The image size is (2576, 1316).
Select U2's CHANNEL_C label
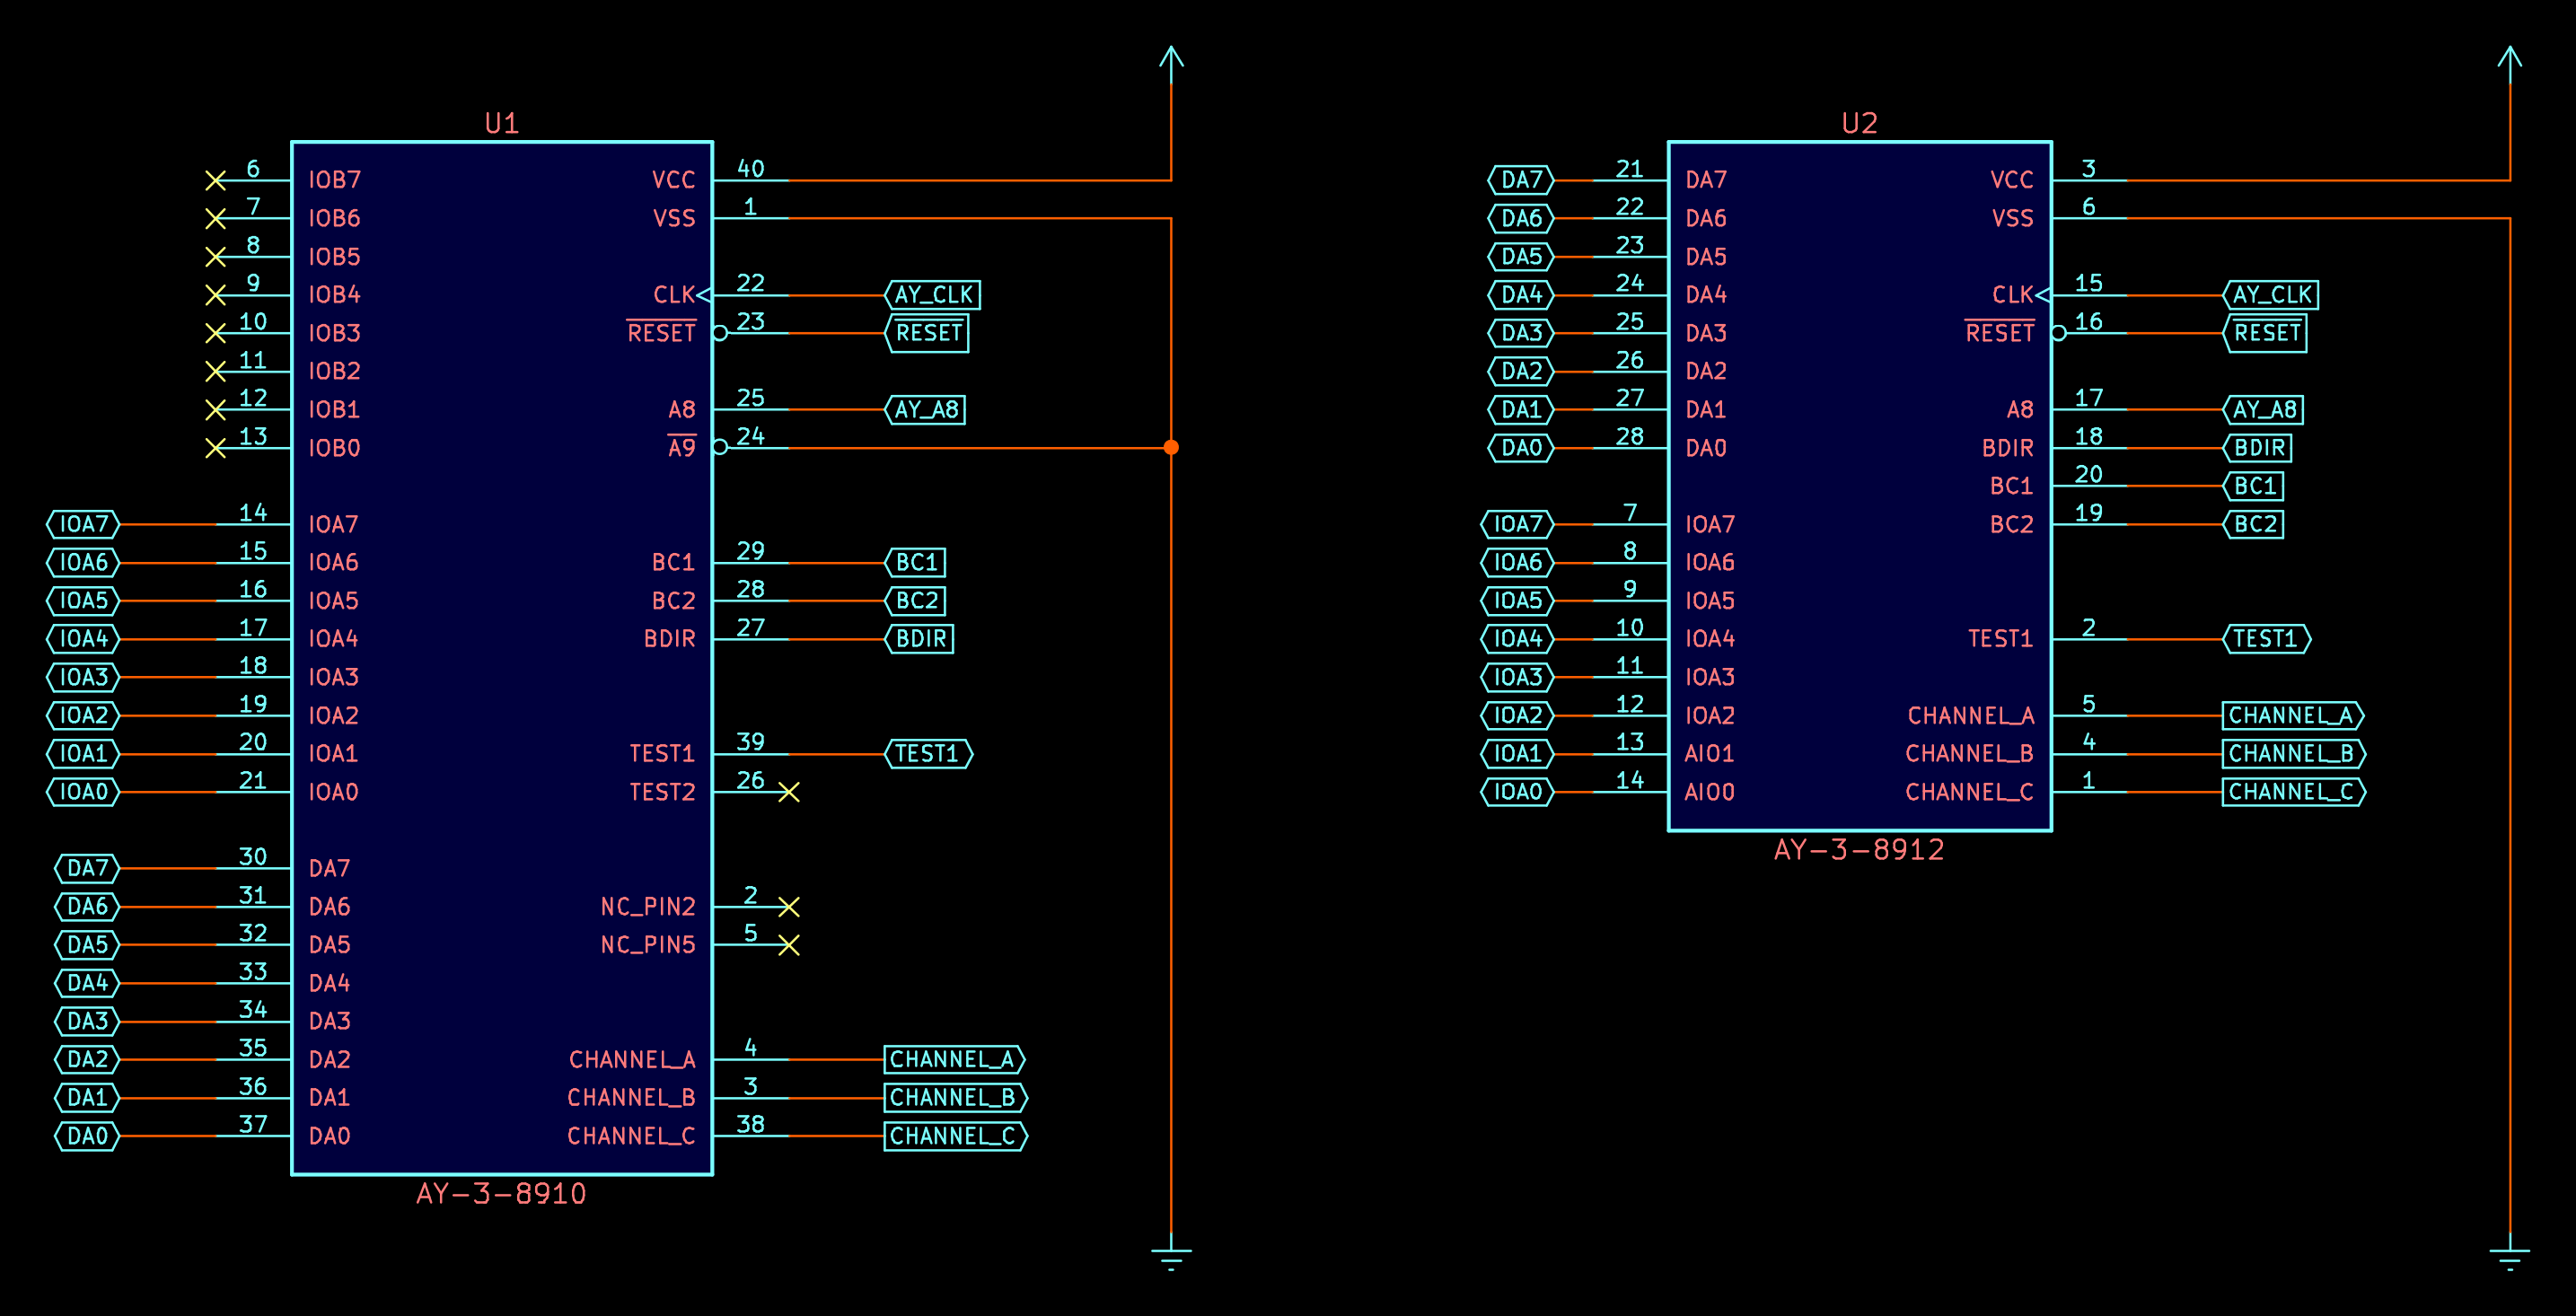2293,792
